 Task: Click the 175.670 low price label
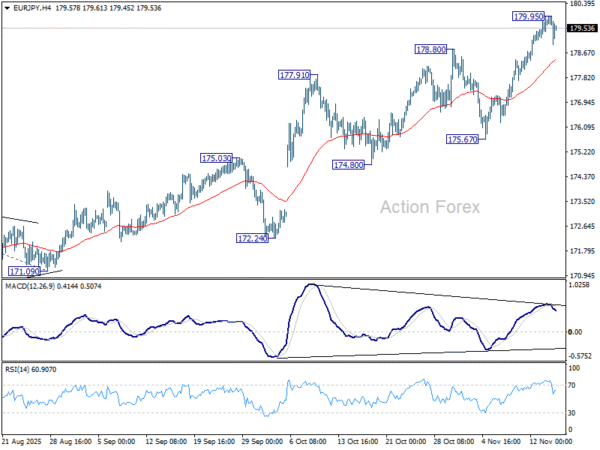[x=462, y=140]
